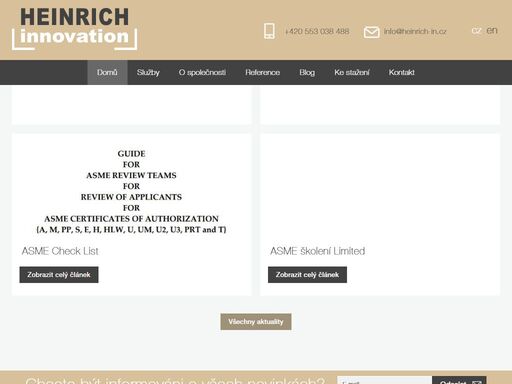The width and height of the screenshot is (512, 384).
Task: Show full ASME Check List article
Action: (x=59, y=275)
